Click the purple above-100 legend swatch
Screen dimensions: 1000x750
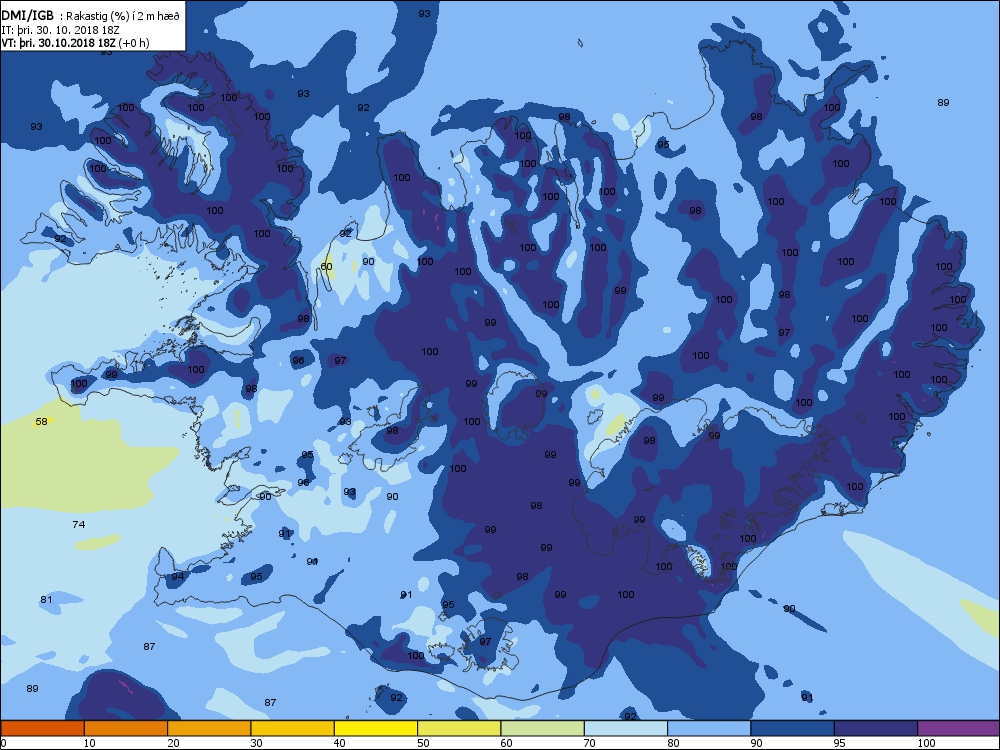pos(959,728)
